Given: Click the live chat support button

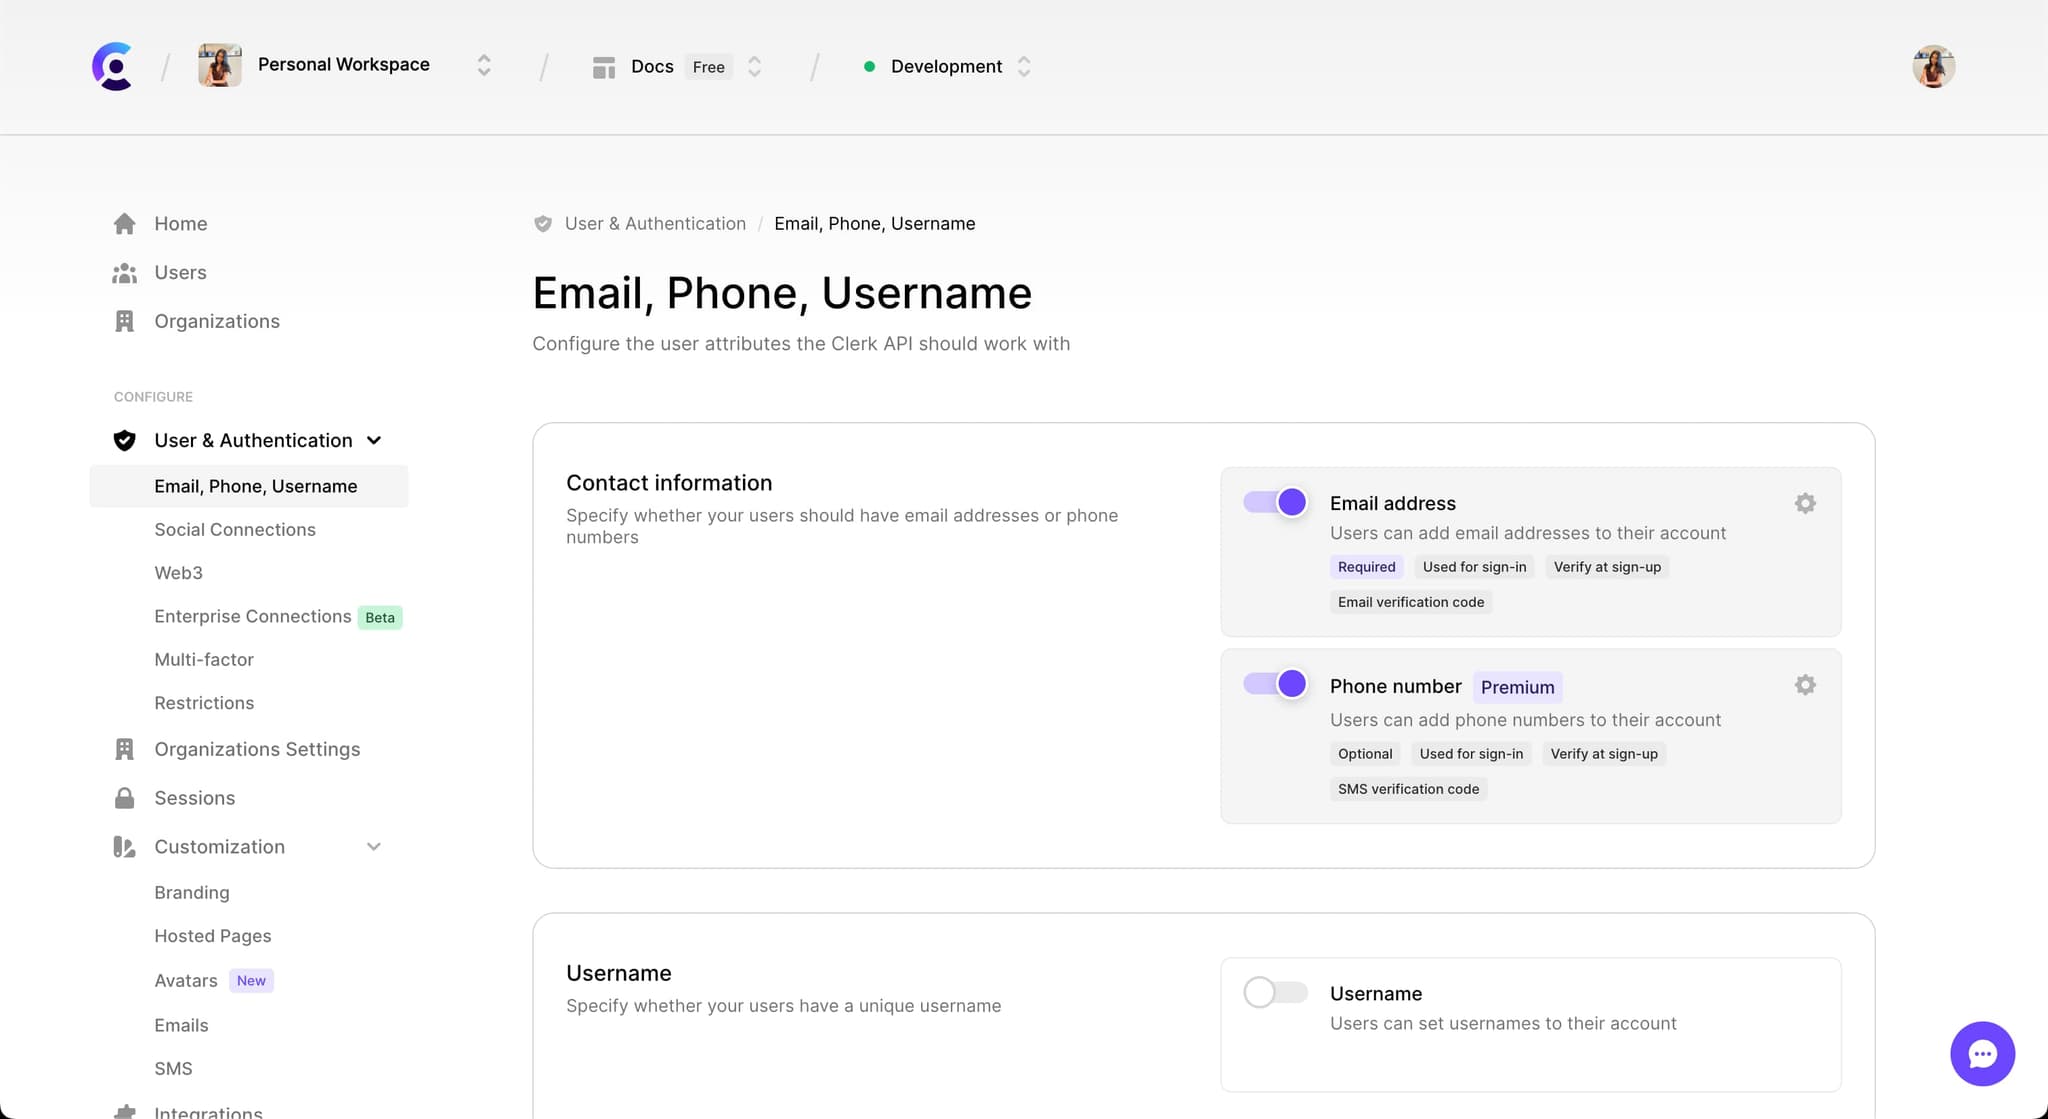Looking at the screenshot, I should tap(1983, 1054).
